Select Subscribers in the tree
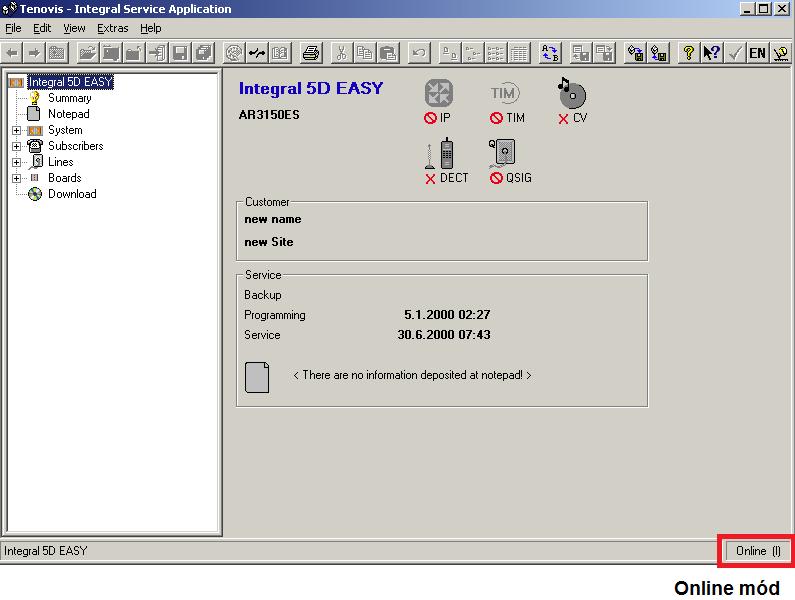Screen dimensions: 795x600 coord(76,146)
